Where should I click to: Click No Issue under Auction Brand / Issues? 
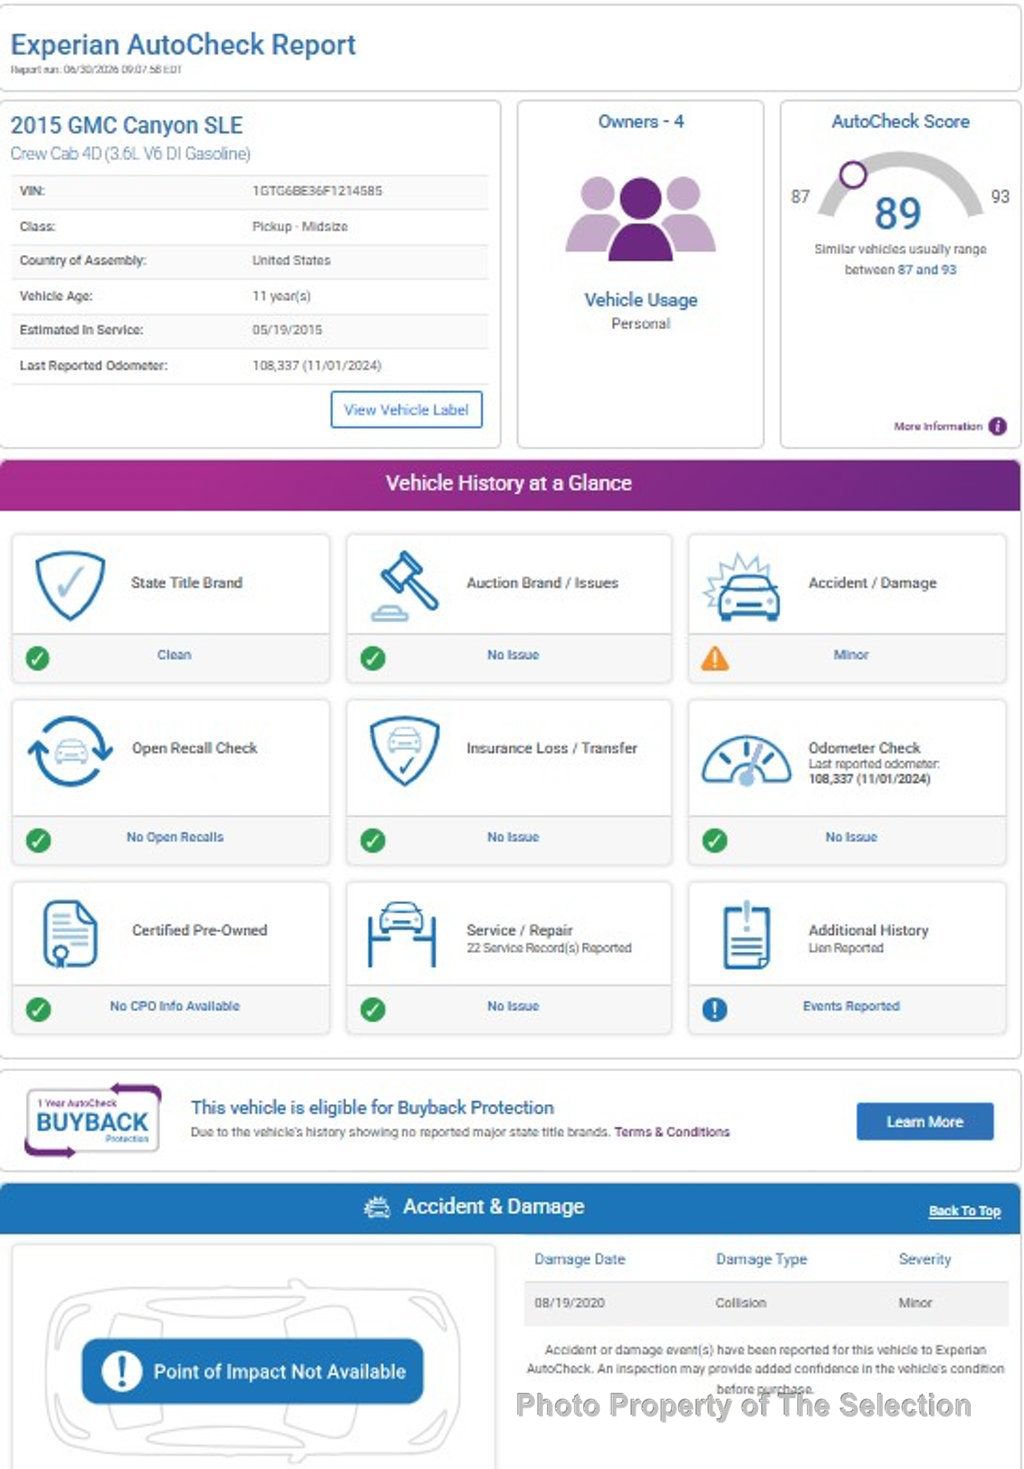pos(513,655)
